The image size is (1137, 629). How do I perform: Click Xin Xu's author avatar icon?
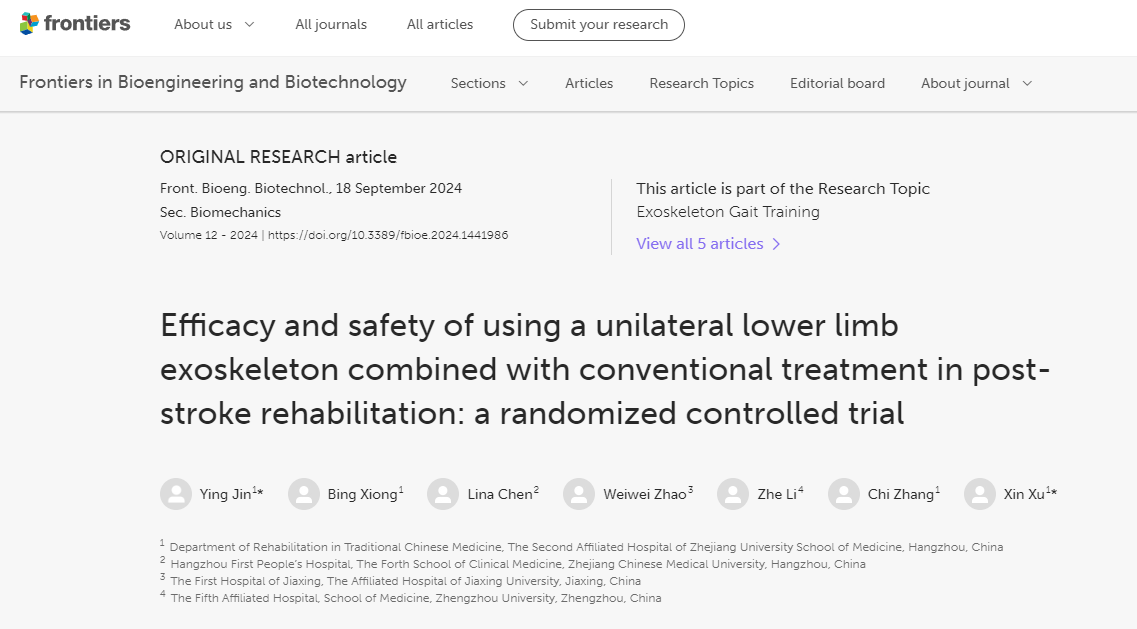pyautogui.click(x=980, y=494)
